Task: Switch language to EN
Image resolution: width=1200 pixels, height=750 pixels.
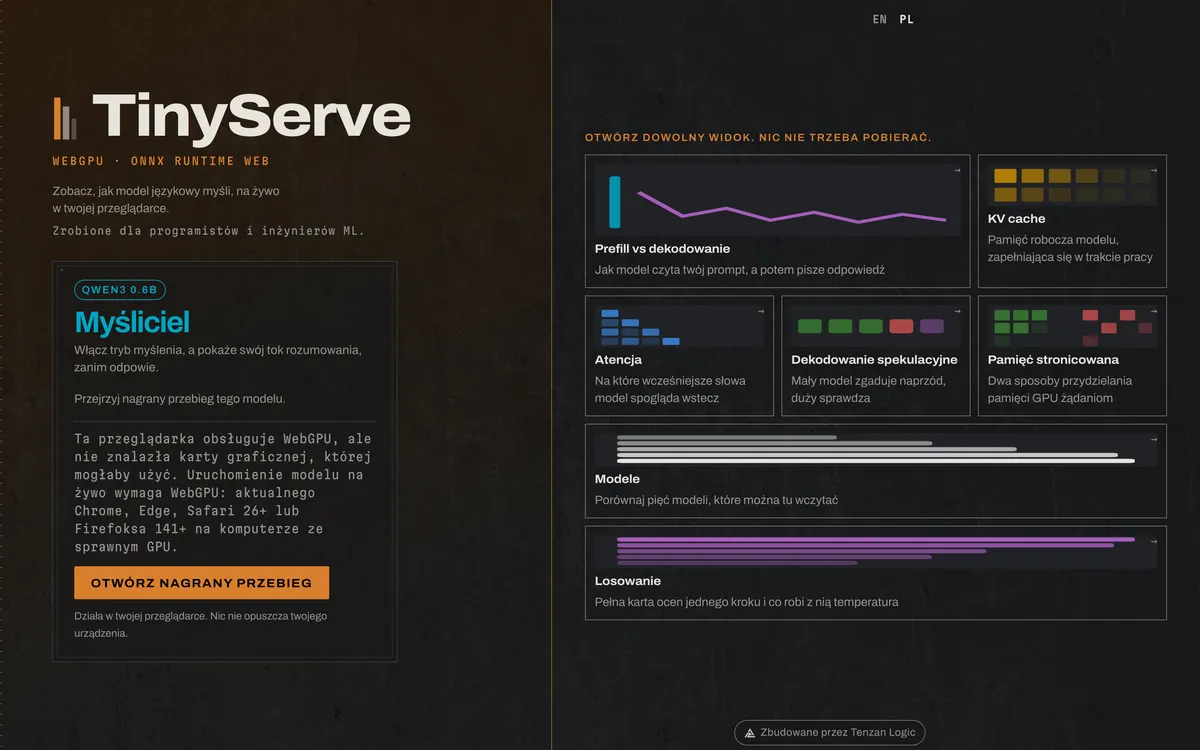Action: [879, 19]
